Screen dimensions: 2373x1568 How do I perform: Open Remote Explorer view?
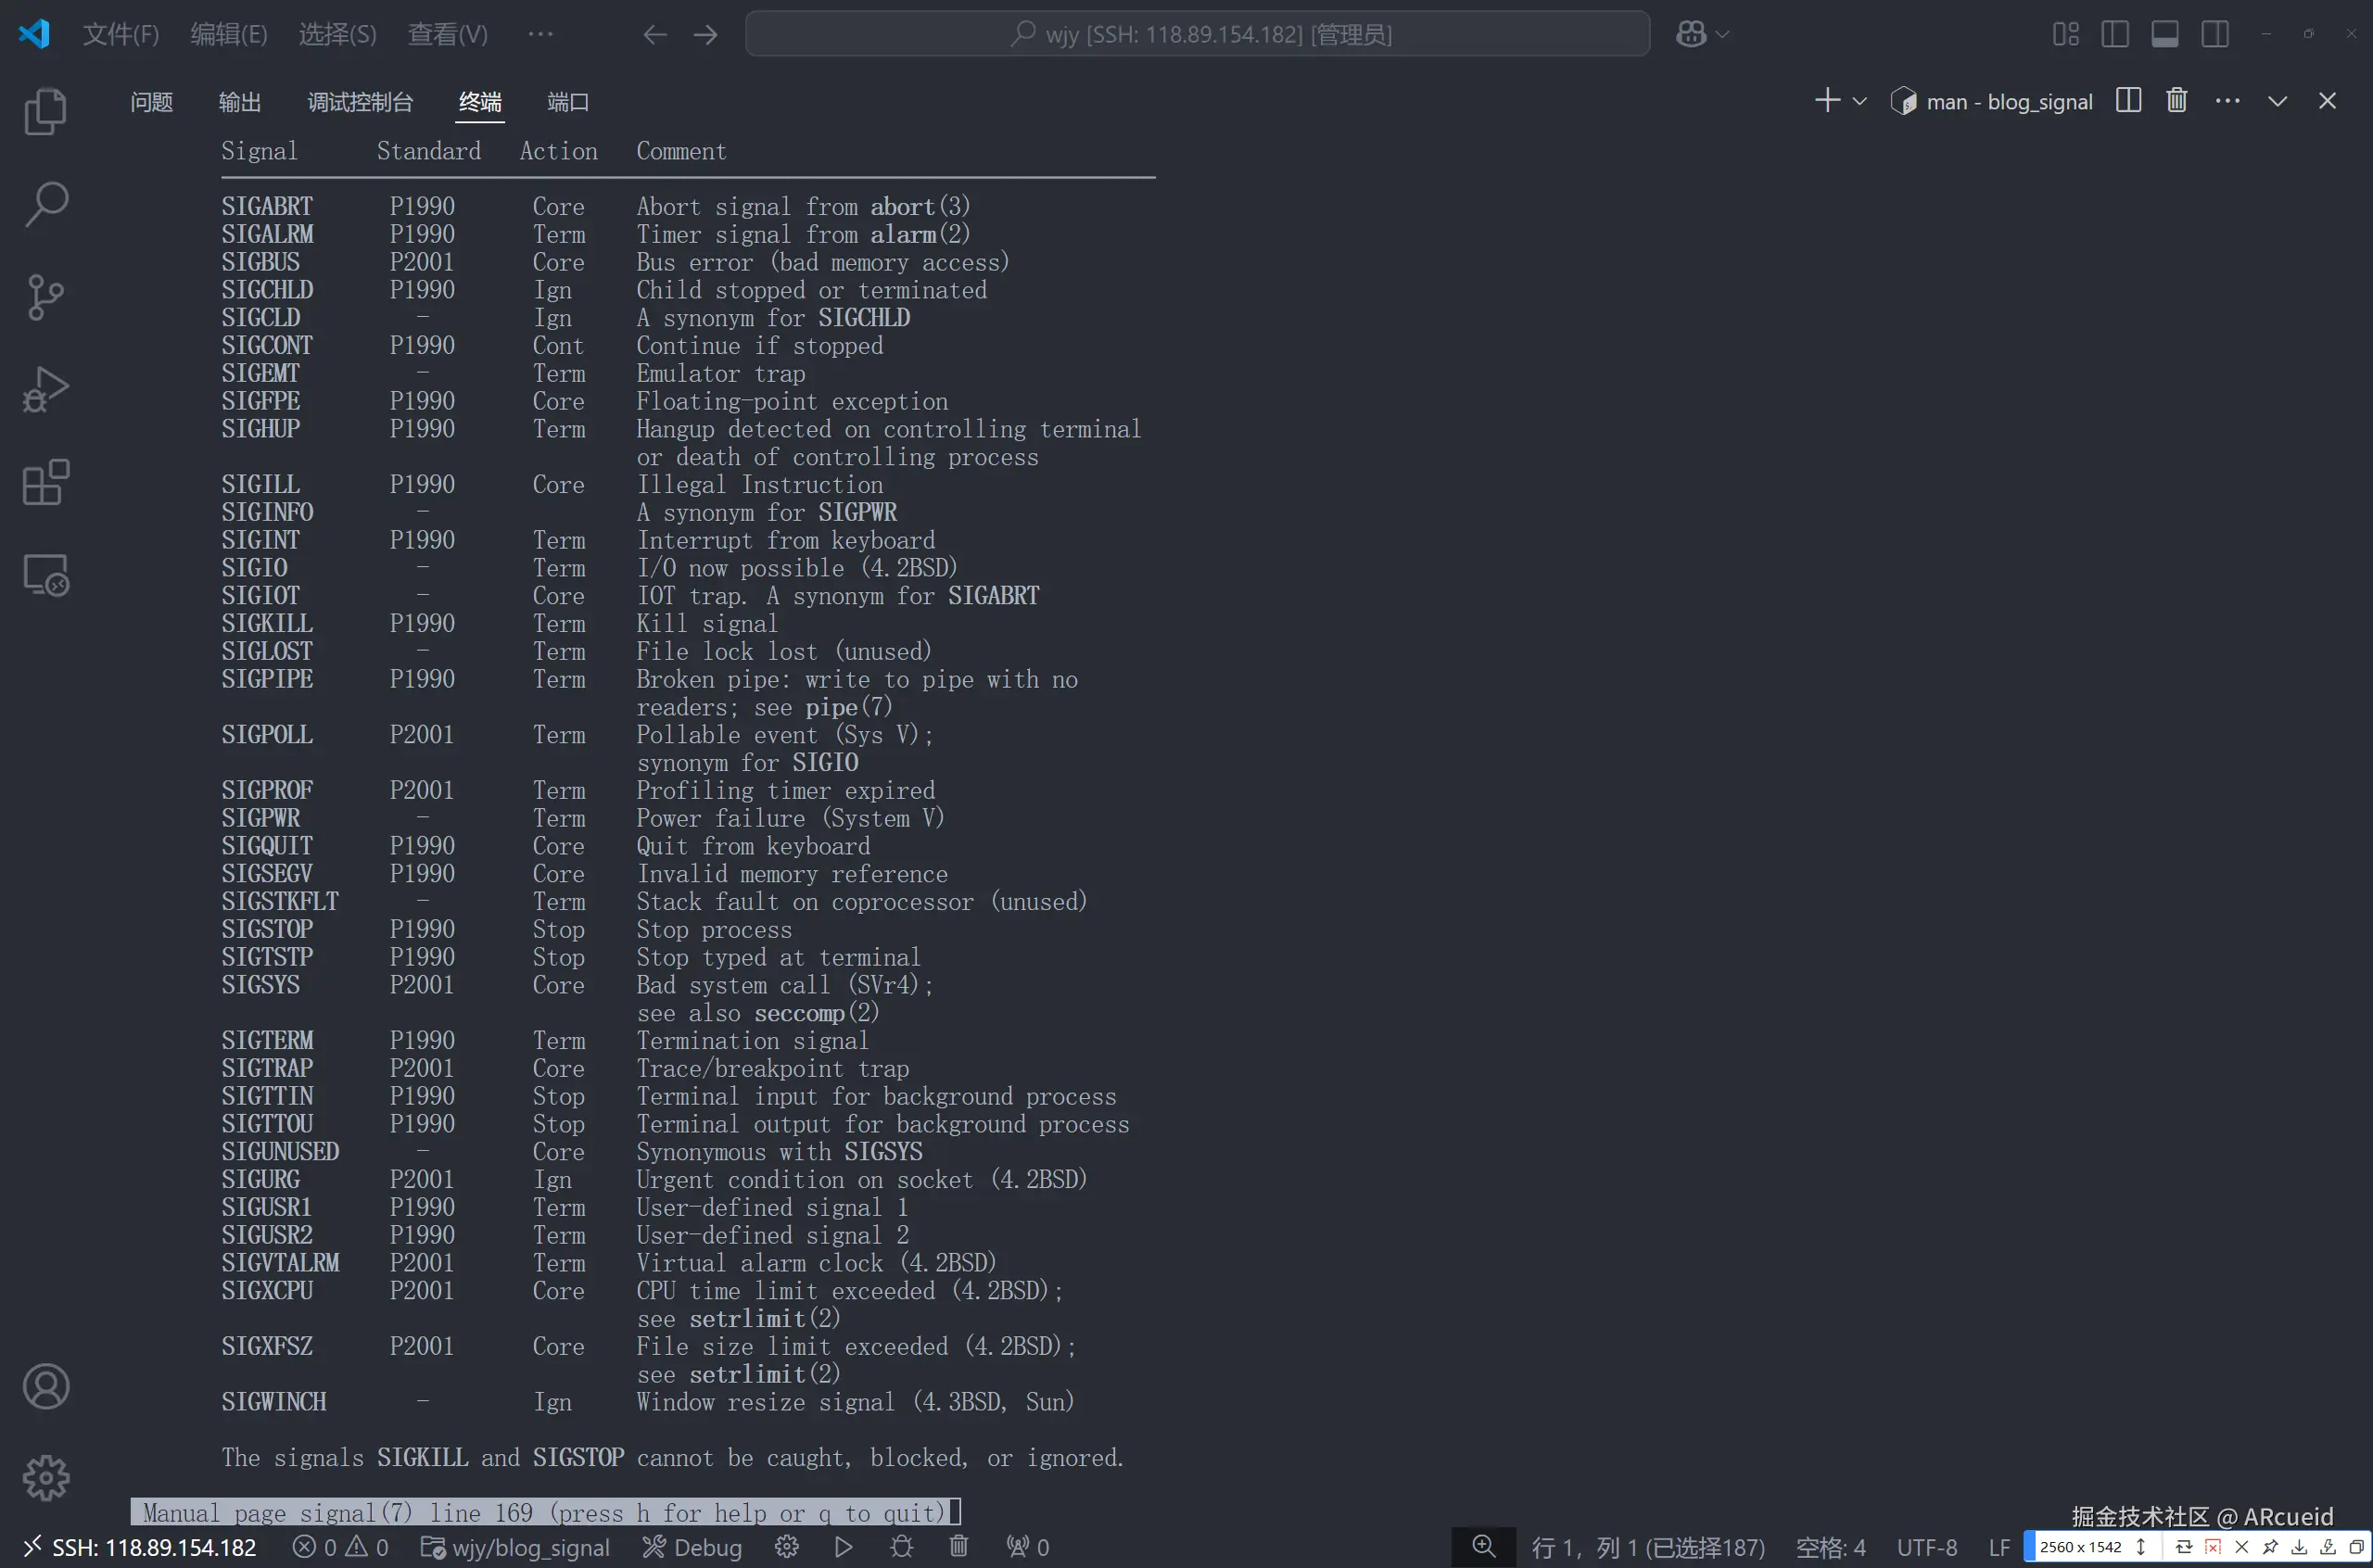tap(45, 576)
